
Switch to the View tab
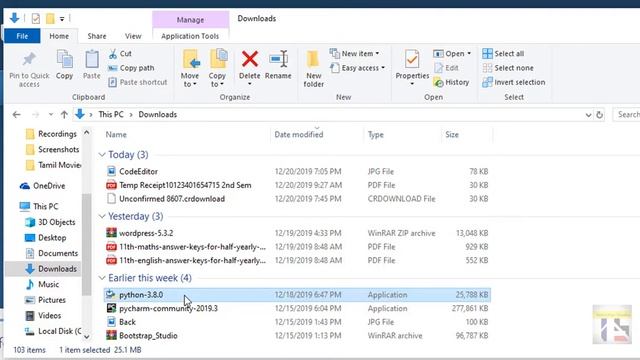click(x=133, y=36)
